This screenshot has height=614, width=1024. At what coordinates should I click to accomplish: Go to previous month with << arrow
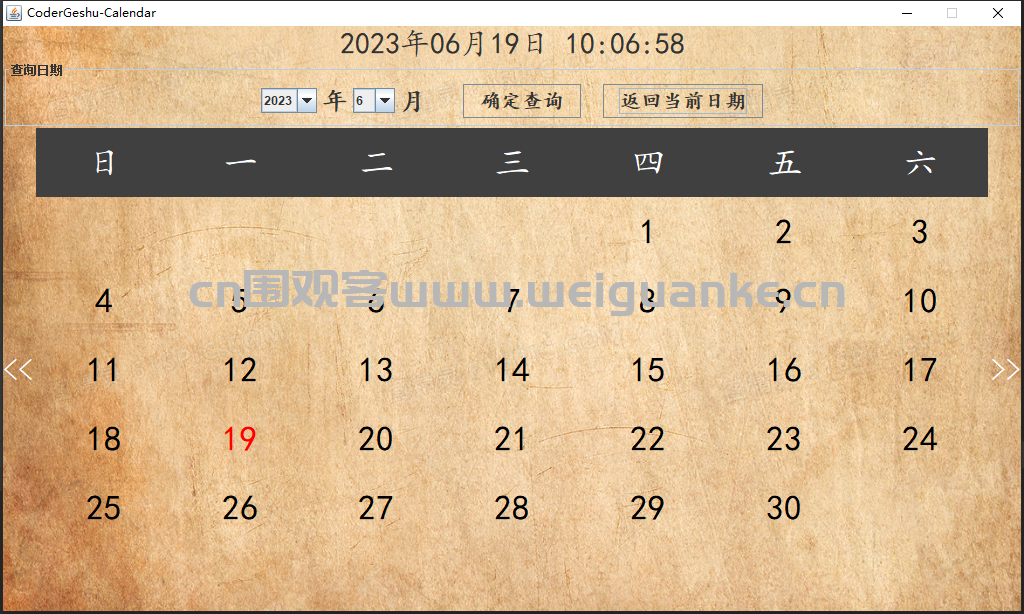[x=18, y=370]
